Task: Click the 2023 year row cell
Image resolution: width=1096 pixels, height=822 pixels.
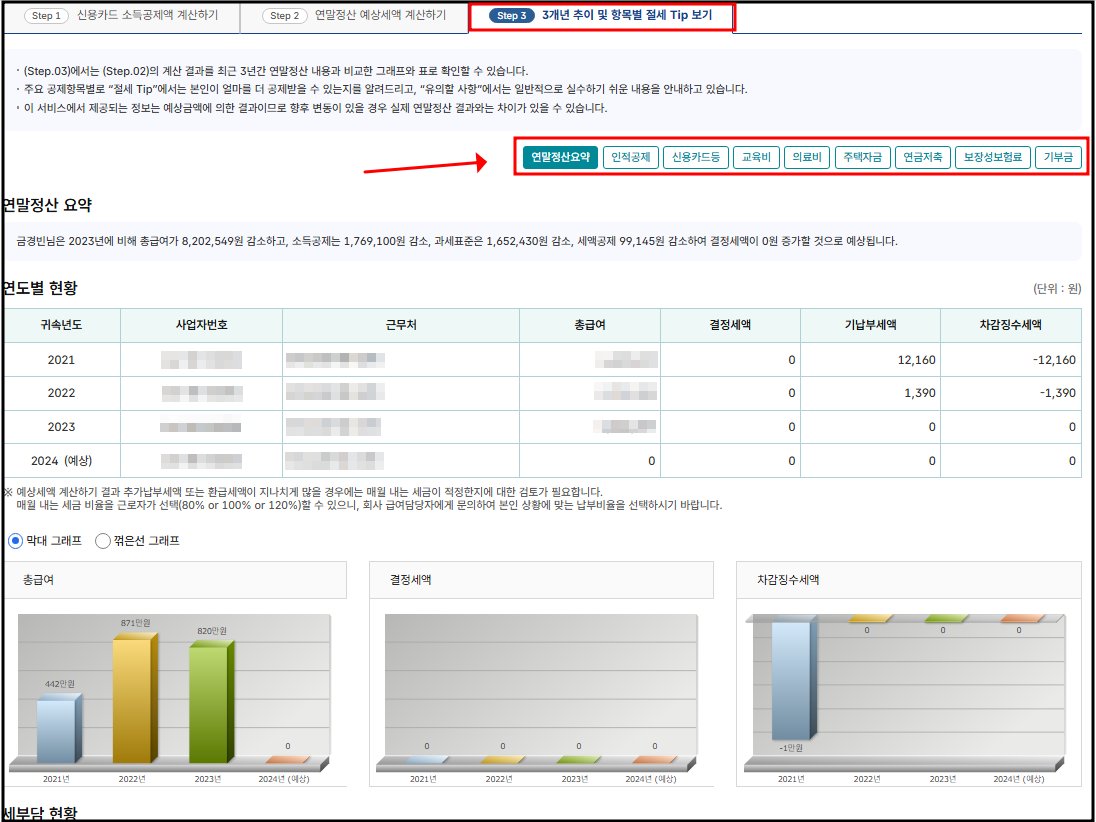Action: [62, 427]
